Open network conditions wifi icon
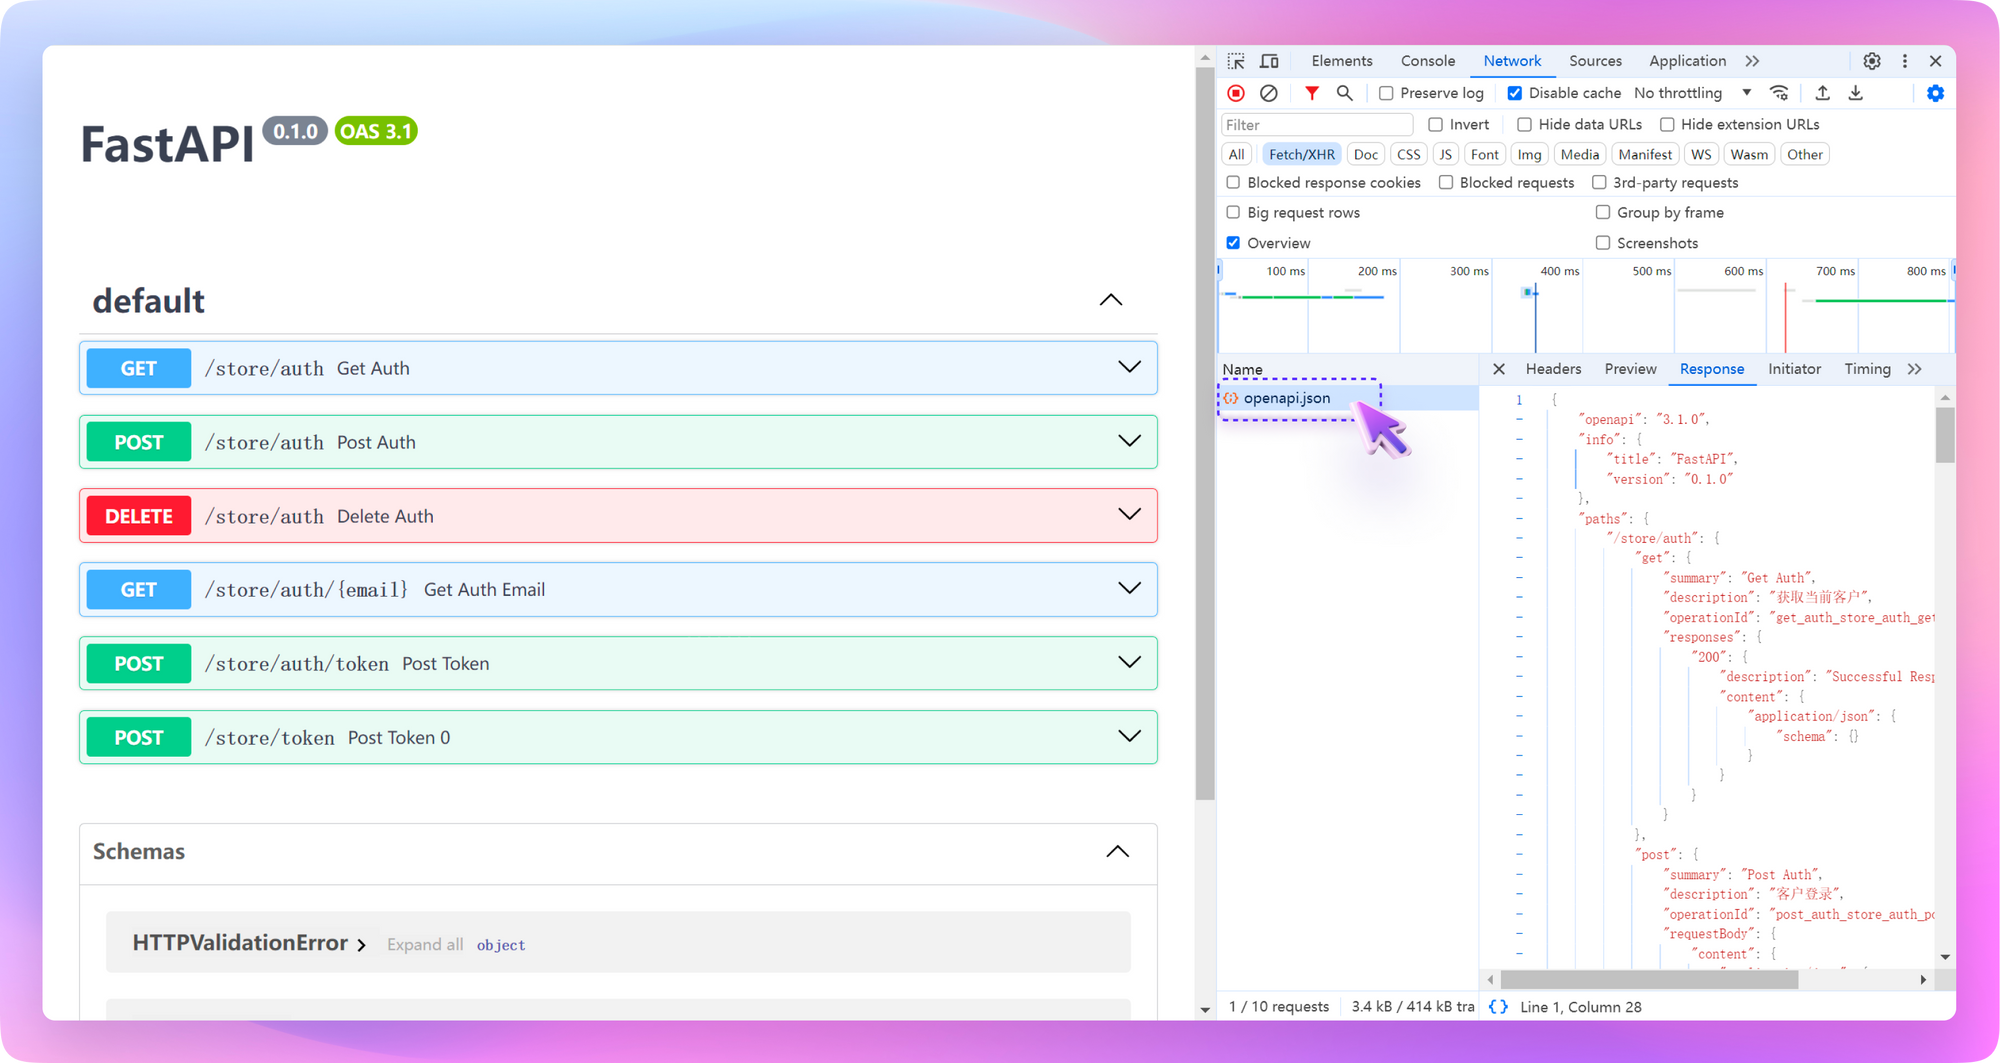The height and width of the screenshot is (1063, 2000). [1779, 93]
